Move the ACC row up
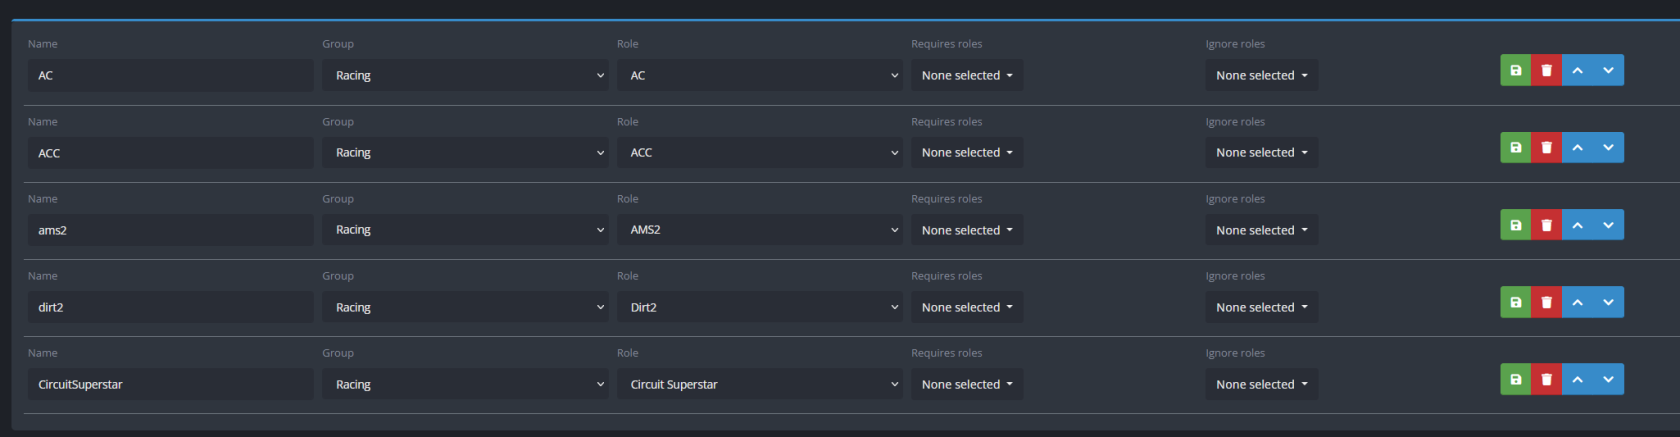 1577,147
